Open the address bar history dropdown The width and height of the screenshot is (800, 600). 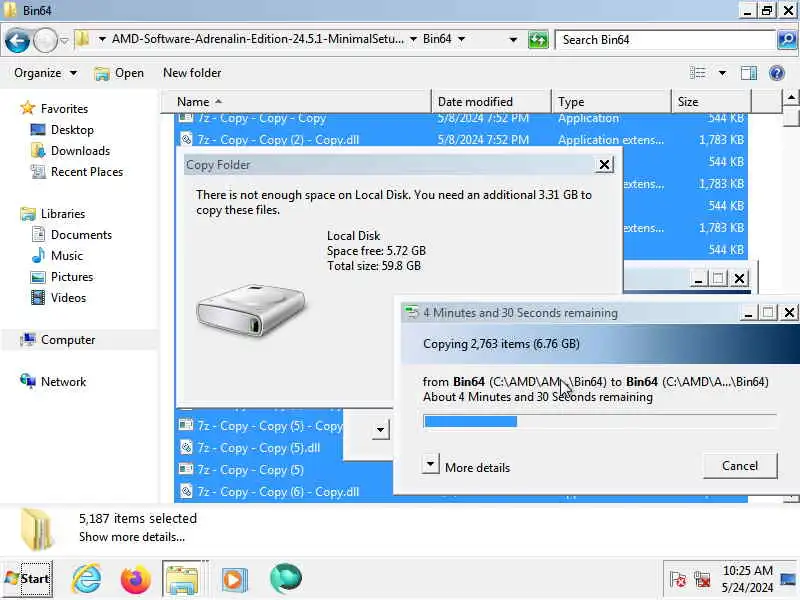click(x=513, y=39)
